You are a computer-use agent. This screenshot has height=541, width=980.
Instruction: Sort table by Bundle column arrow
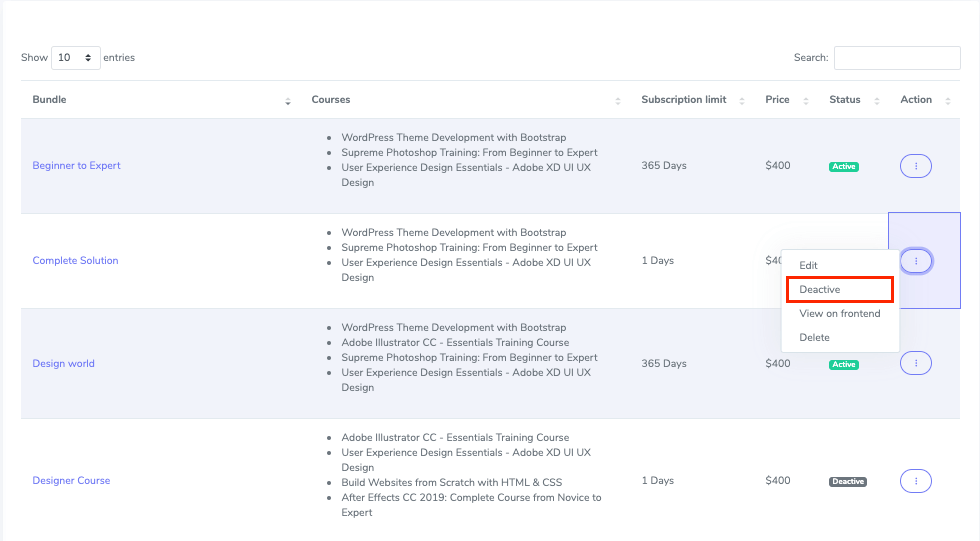288,101
